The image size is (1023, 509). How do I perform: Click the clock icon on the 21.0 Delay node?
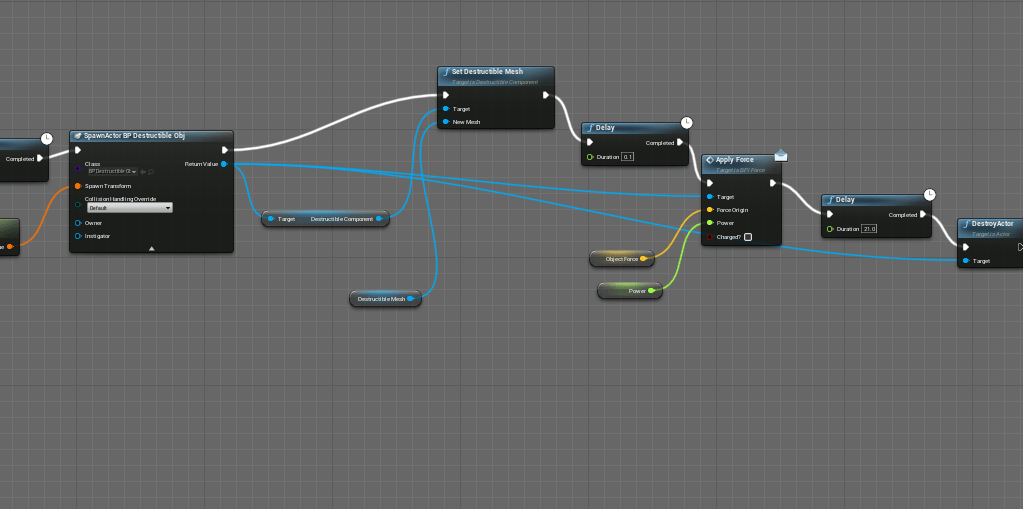(929, 195)
